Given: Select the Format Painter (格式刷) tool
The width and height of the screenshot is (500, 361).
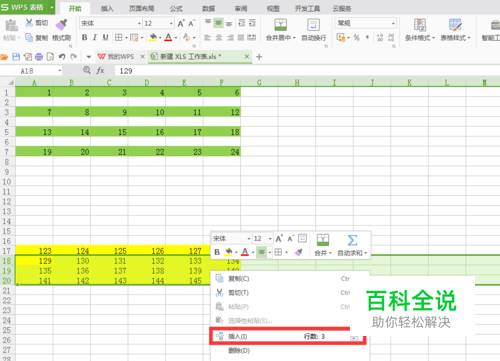Looking at the screenshot, I should point(62,30).
